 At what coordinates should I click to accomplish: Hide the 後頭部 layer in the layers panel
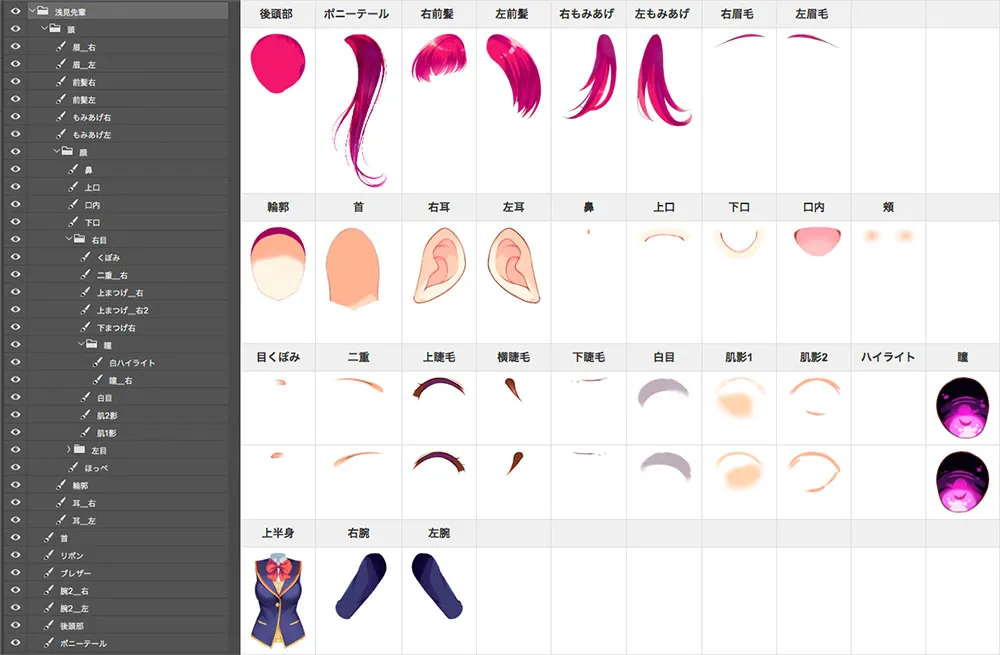pyautogui.click(x=15, y=625)
